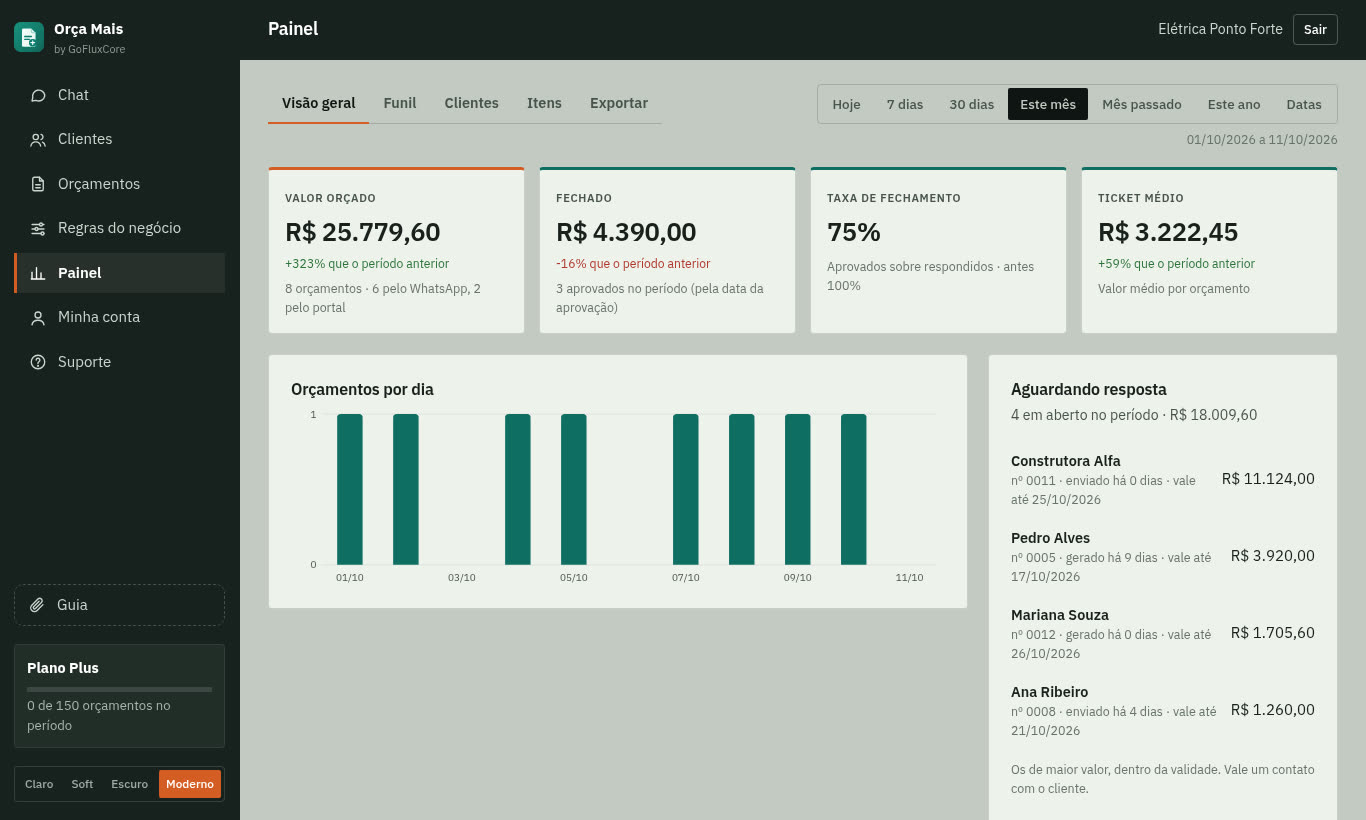This screenshot has width=1366, height=820.
Task: Click the Taxa de fechamento 75% value
Action: (854, 232)
